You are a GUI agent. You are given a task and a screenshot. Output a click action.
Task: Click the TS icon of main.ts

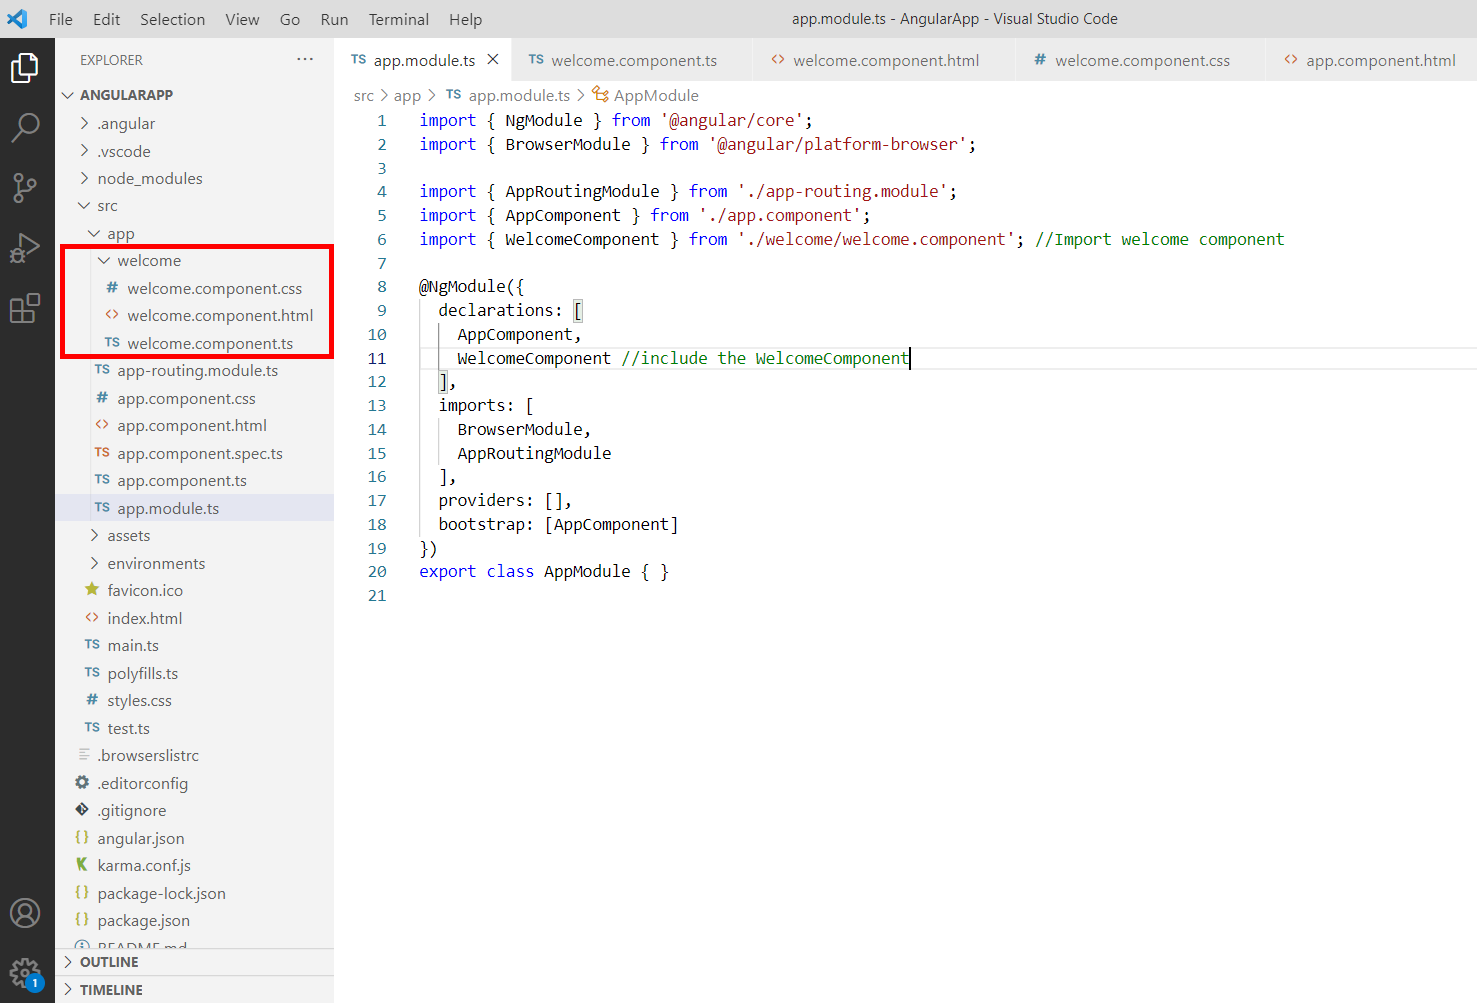[92, 645]
